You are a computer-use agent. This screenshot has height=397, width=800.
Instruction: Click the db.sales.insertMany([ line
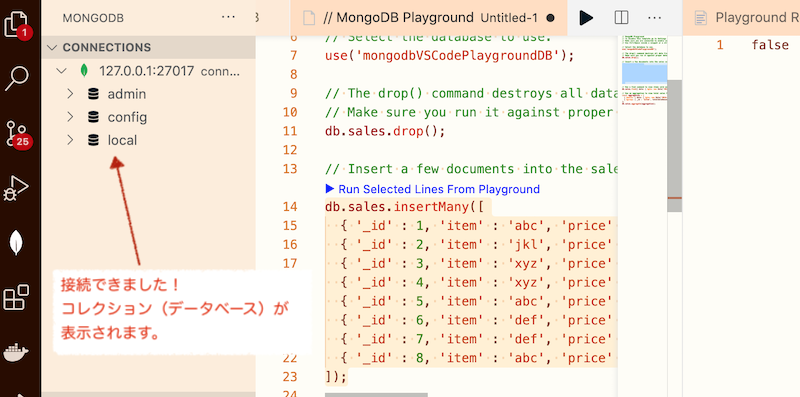405,207
